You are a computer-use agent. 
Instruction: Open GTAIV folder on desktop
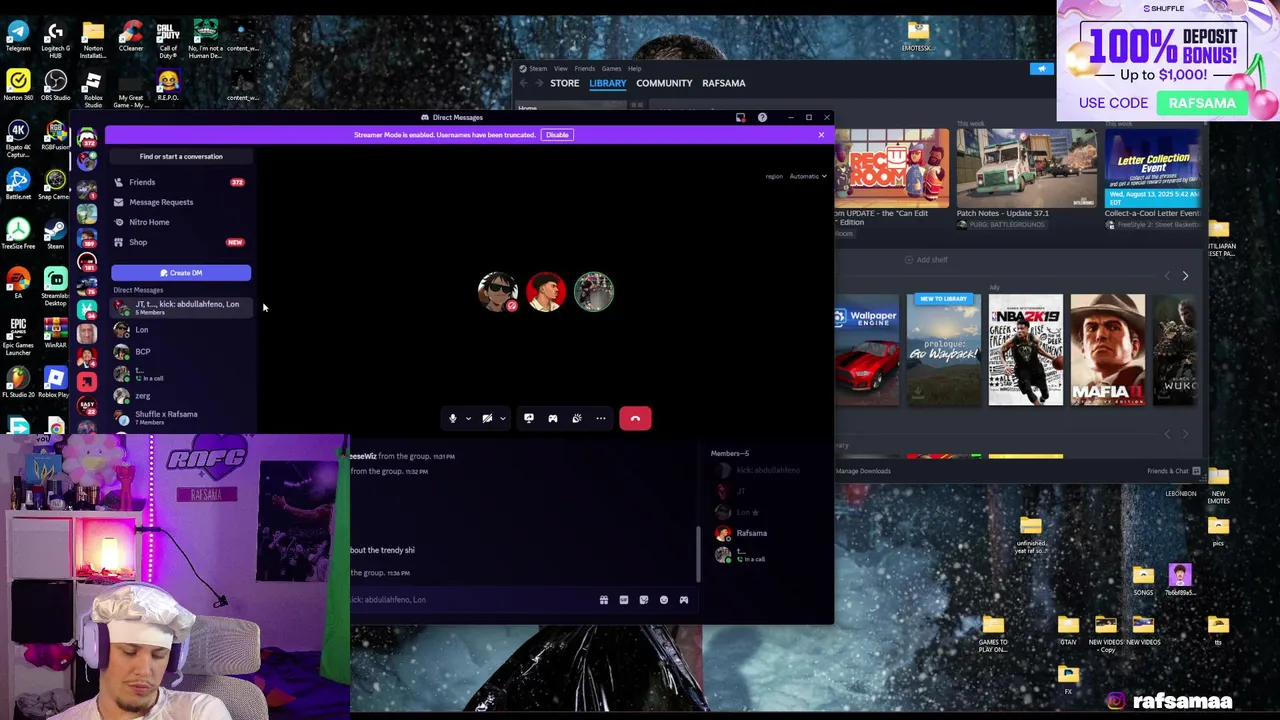pyautogui.click(x=1068, y=630)
